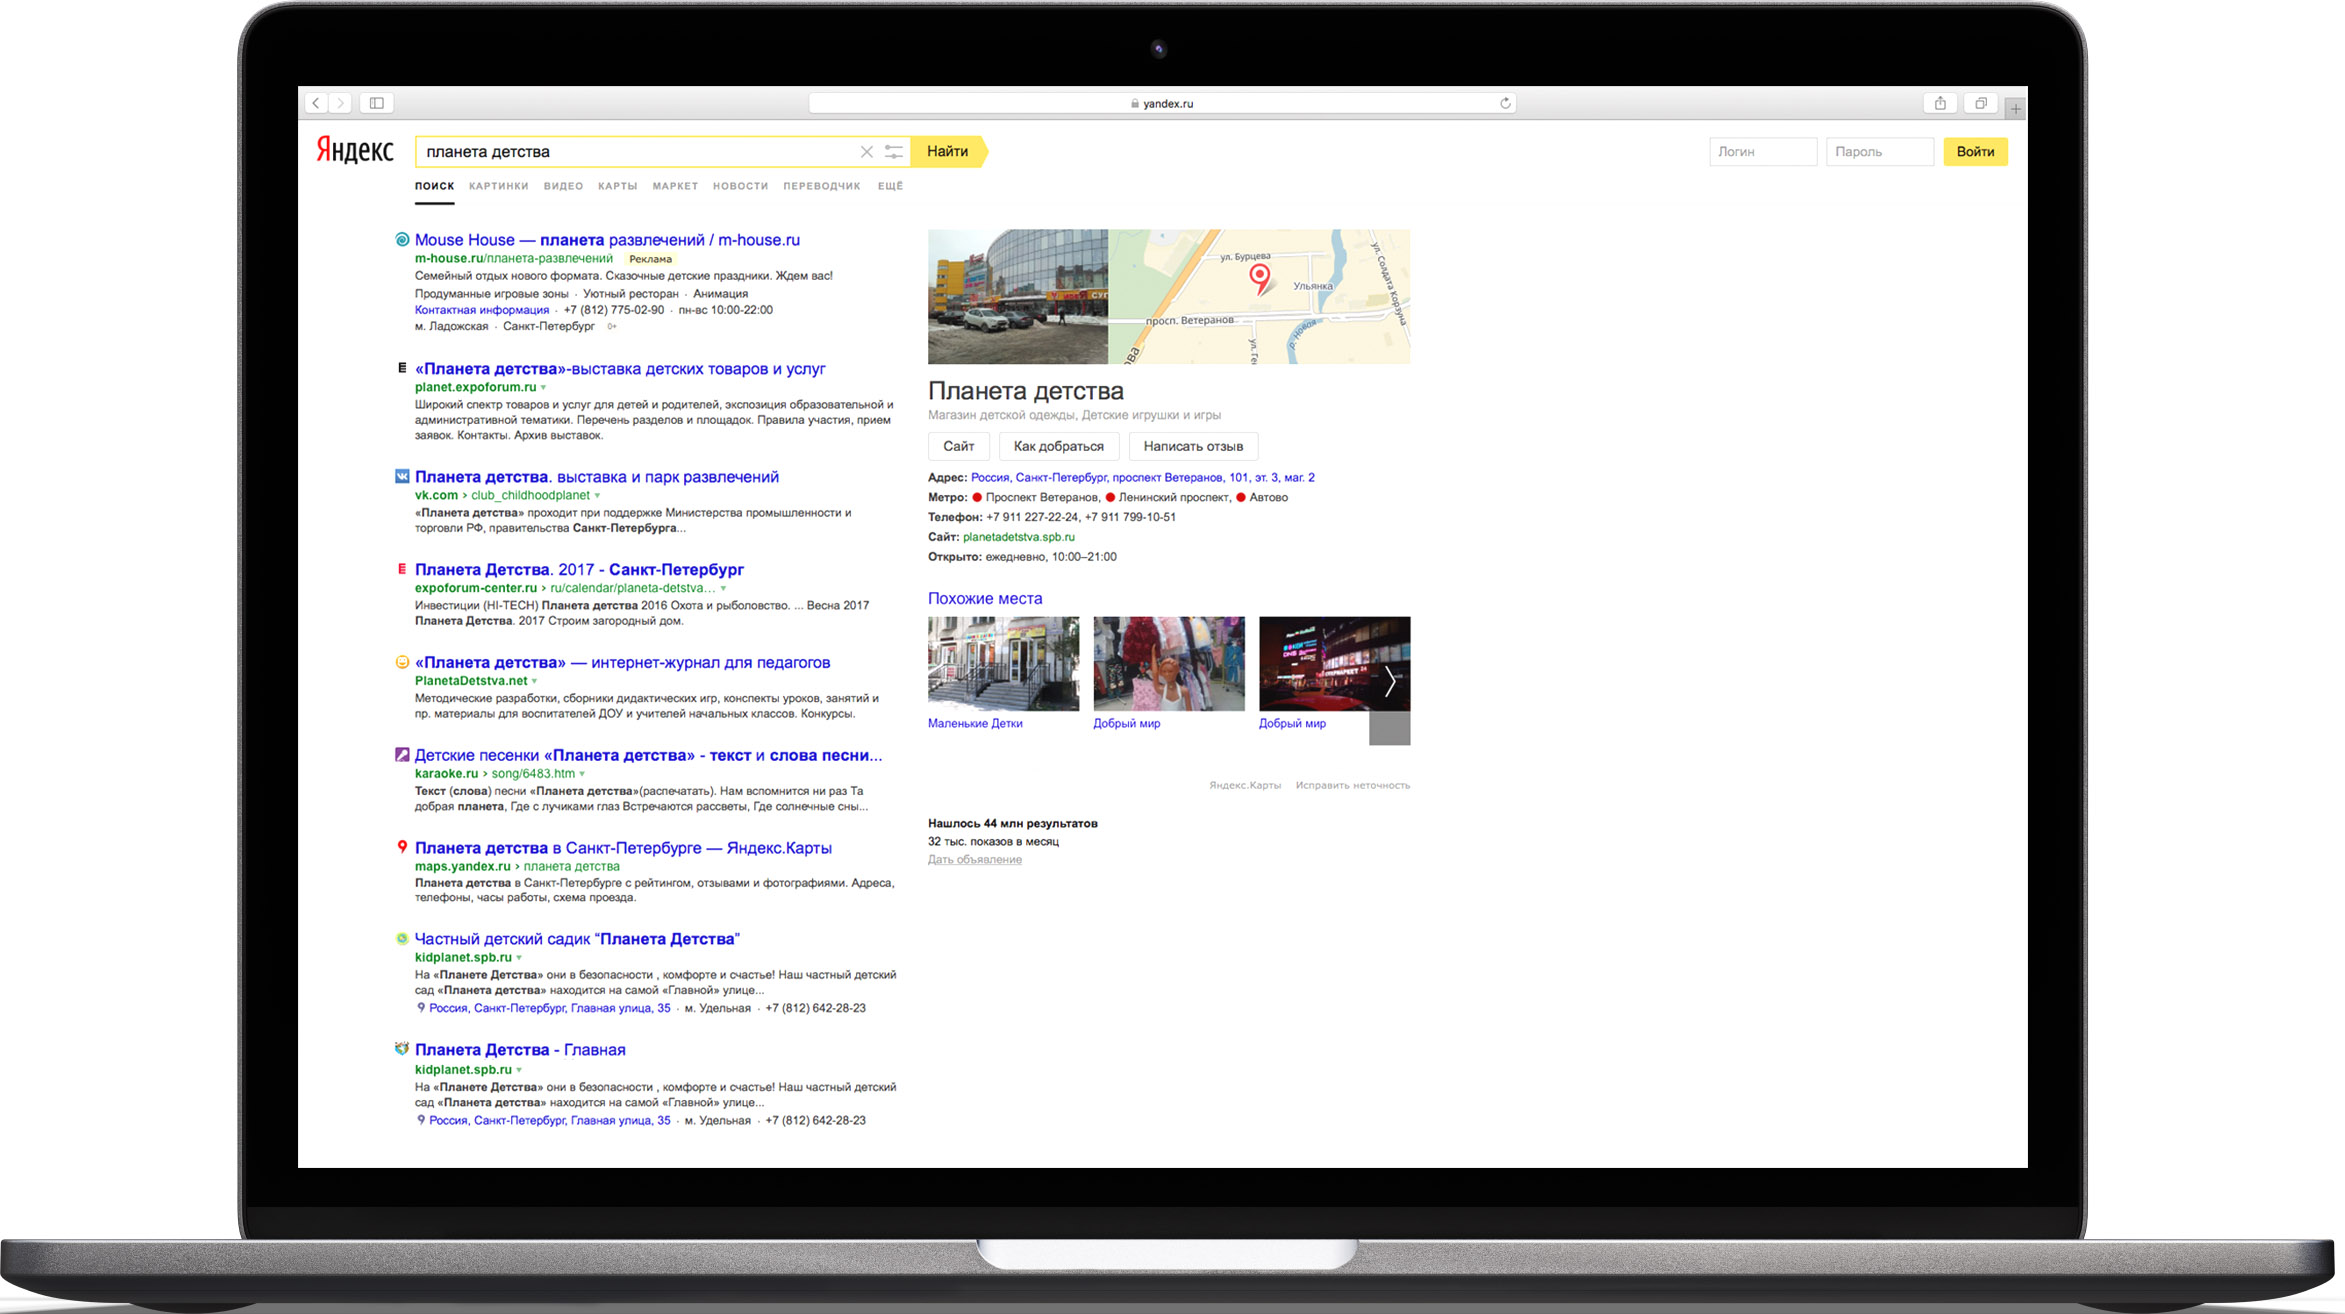Open the Детские песенки «Планета детства» result
Image resolution: width=2345 pixels, height=1314 pixels.
[x=649, y=755]
